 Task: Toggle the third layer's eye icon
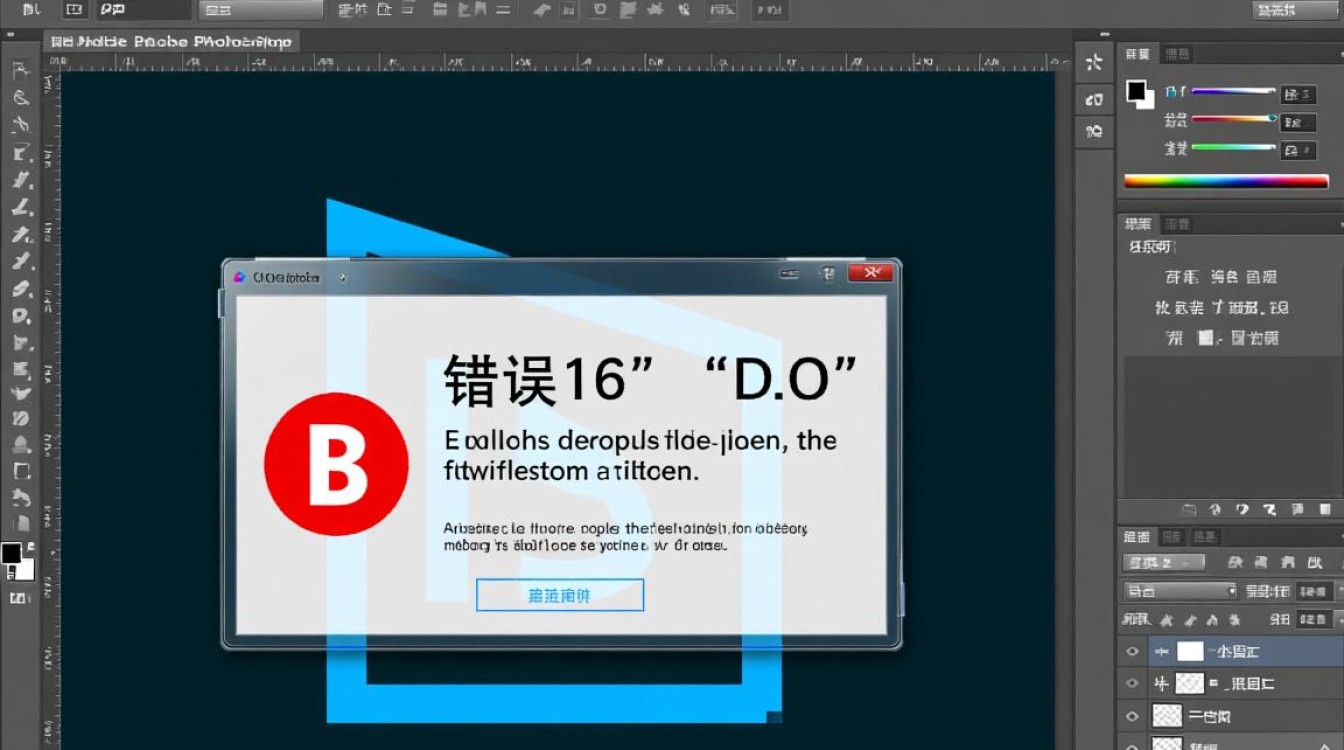[x=1132, y=716]
